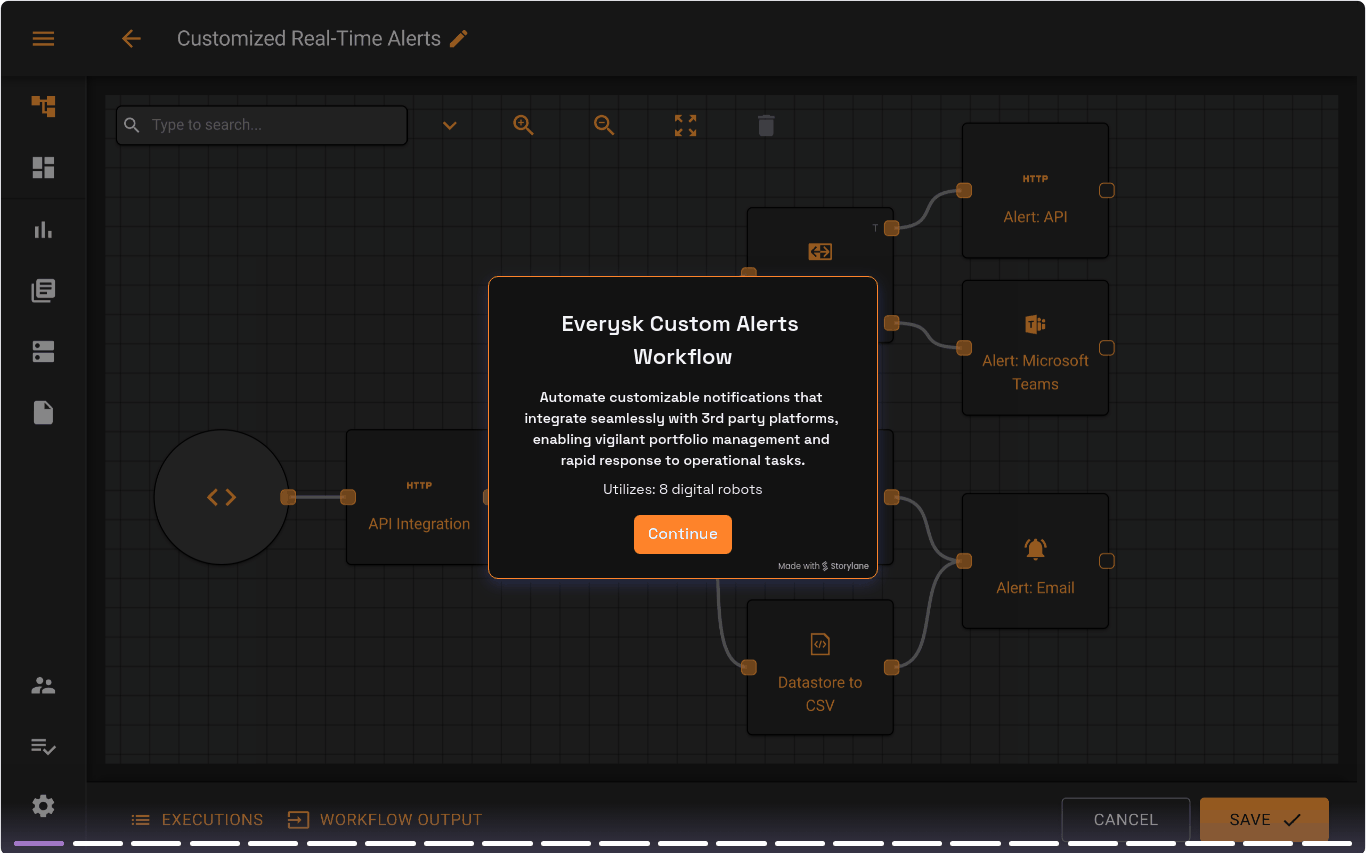Click the team members sidebar icon
1366x853 pixels.
coord(43,685)
